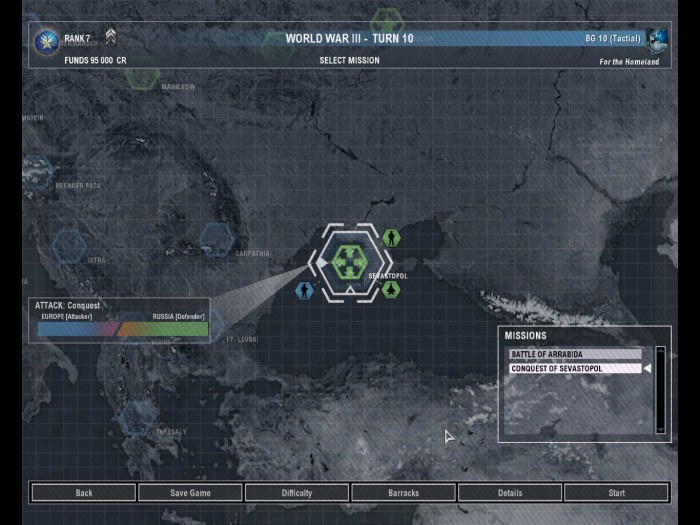
Task: Start the selected mission
Action: [617, 493]
